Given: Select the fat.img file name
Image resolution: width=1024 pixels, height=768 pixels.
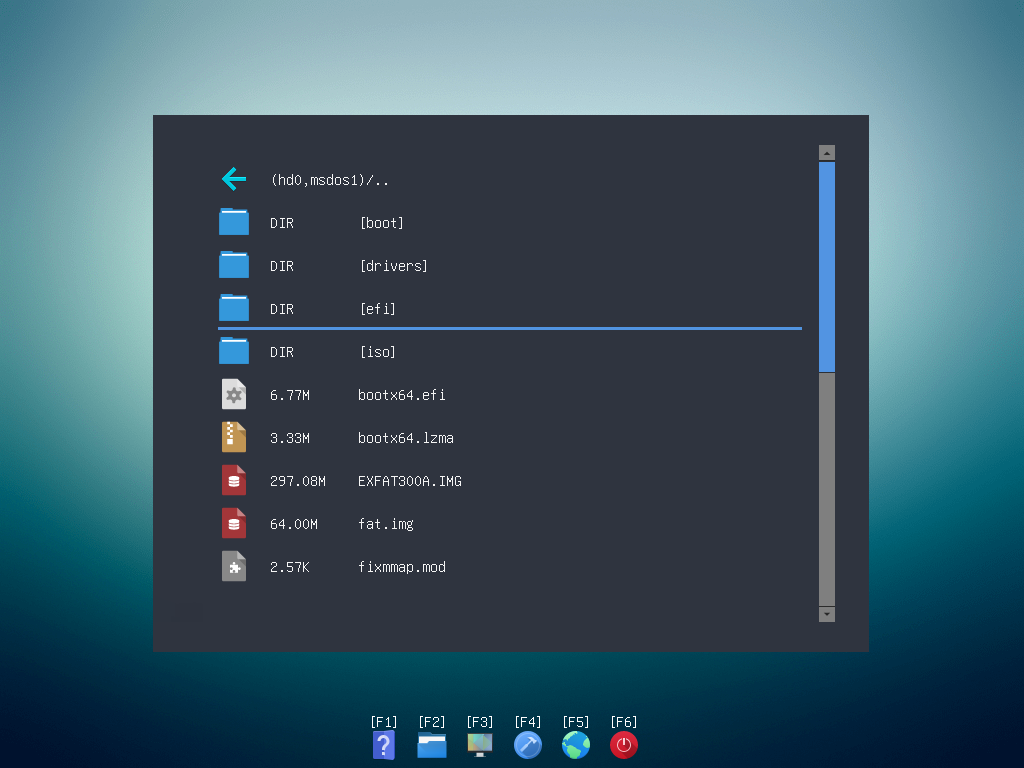Looking at the screenshot, I should click(385, 524).
